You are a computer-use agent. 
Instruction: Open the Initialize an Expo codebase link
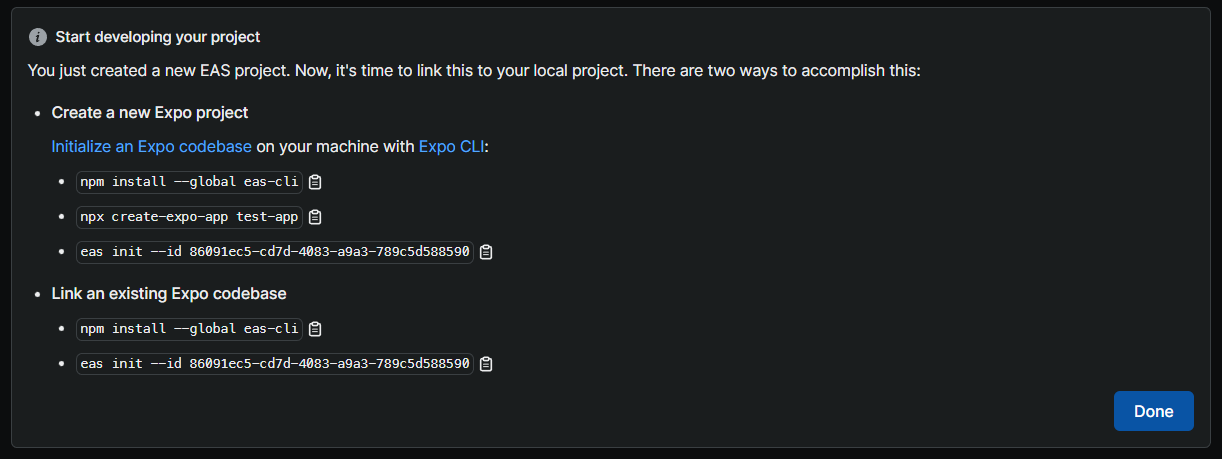click(x=152, y=146)
